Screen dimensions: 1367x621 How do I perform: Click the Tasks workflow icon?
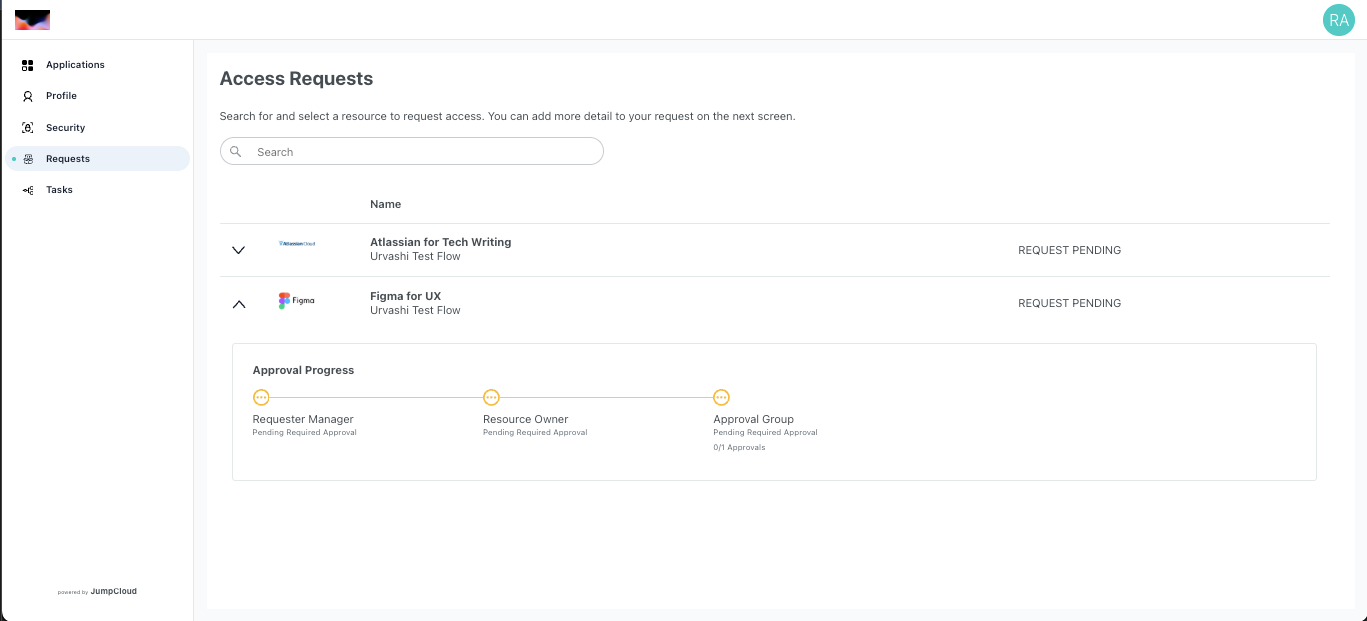click(x=28, y=190)
